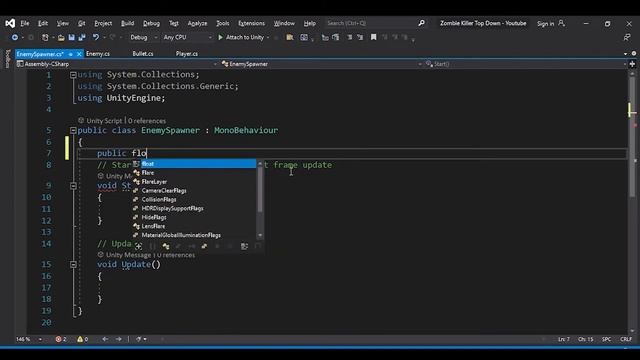
Task: Click the search magnifier icon
Action: 421,23
